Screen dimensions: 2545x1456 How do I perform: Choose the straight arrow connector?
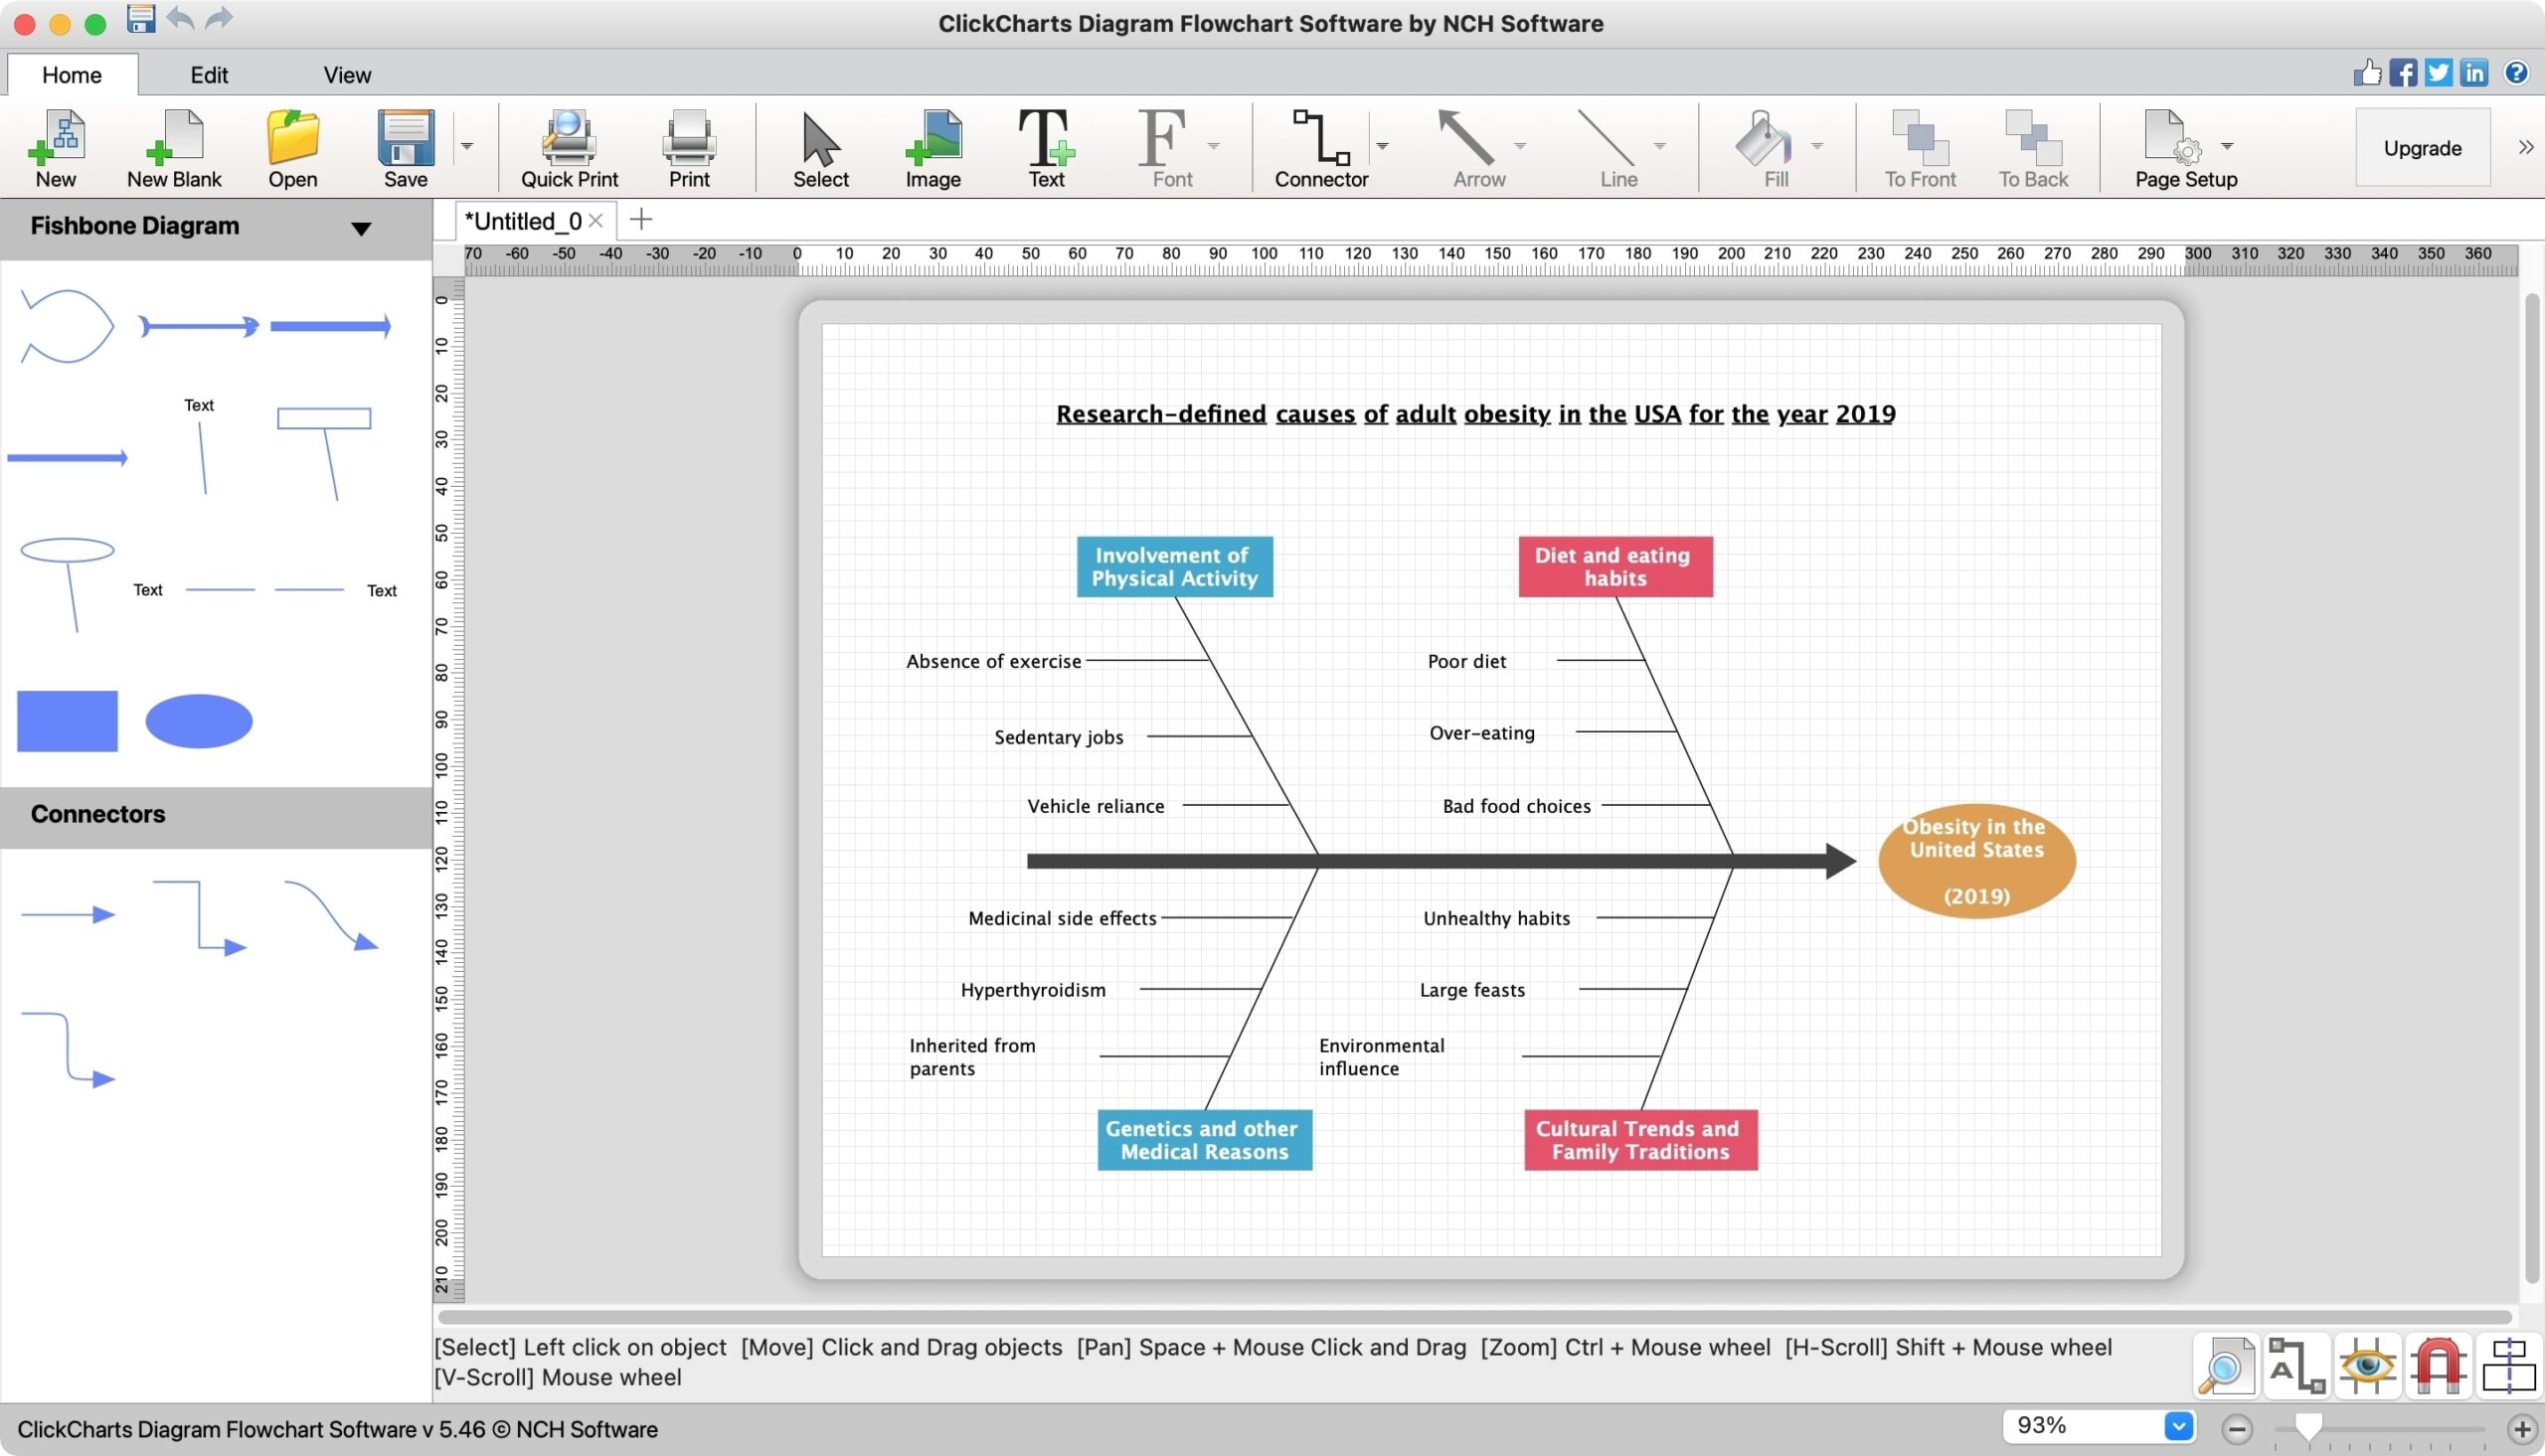coord(67,914)
